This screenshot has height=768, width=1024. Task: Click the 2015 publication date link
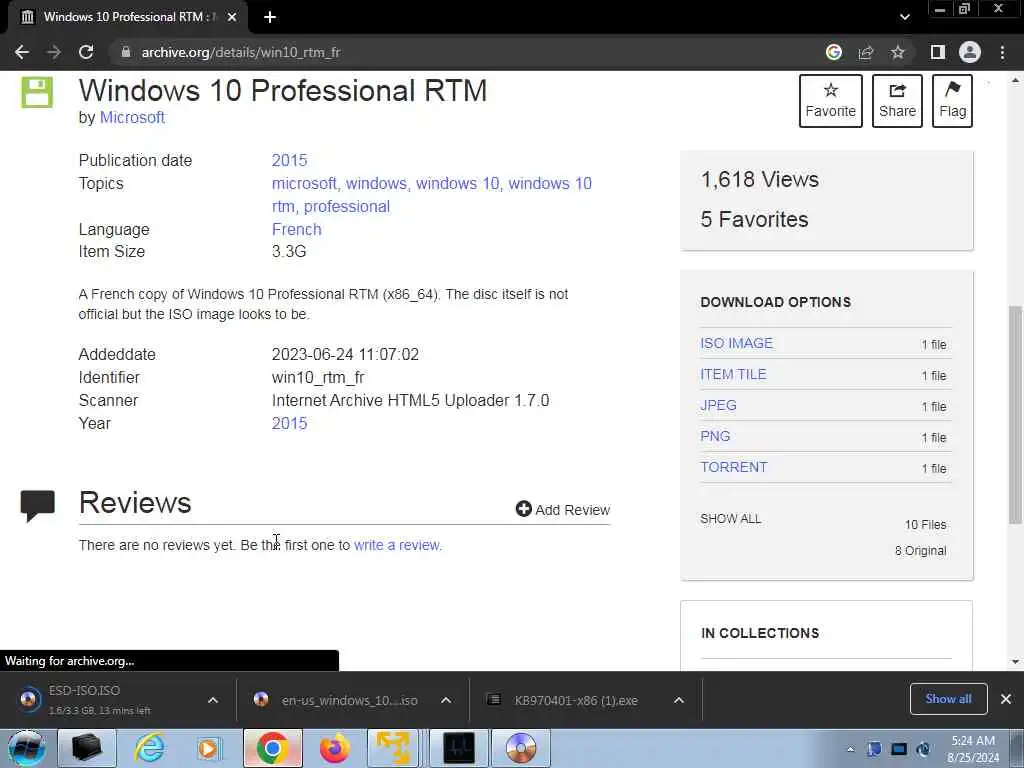click(289, 160)
